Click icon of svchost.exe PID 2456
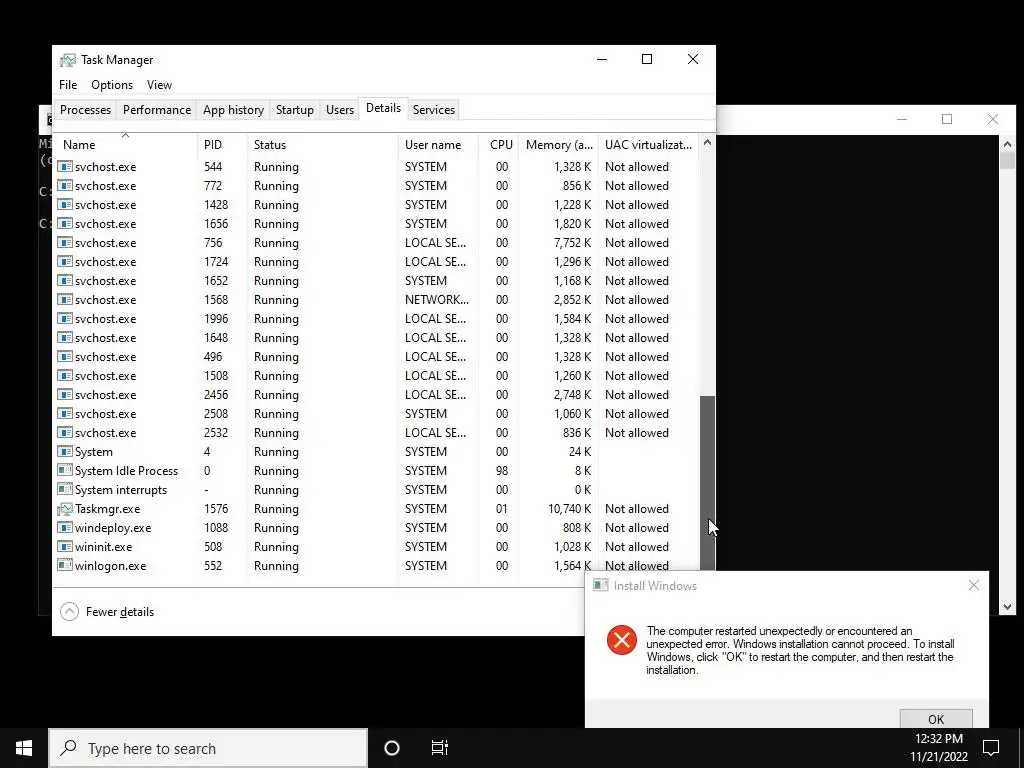Viewport: 1024px width, 768px height. coord(65,395)
